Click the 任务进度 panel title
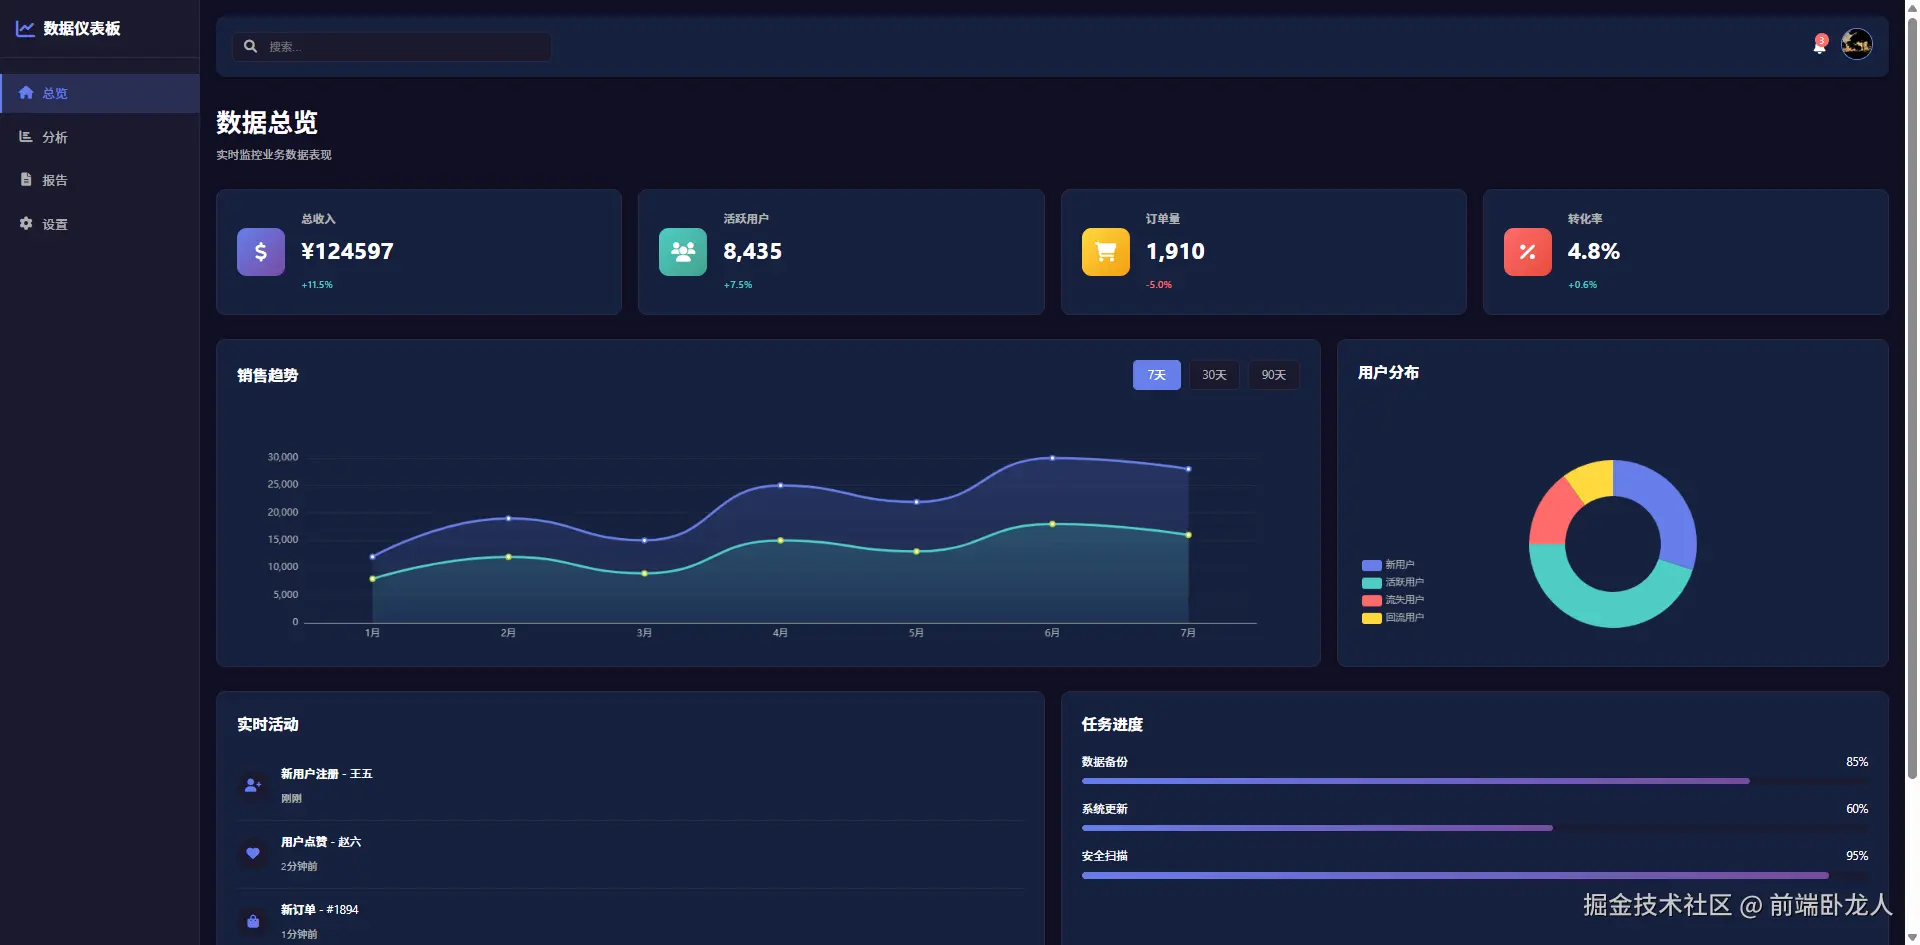The width and height of the screenshot is (1920, 945). (x=1112, y=724)
